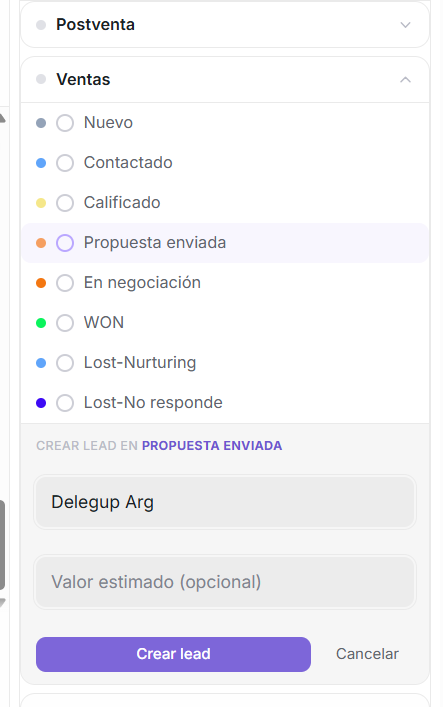Click the purple dot beside Lost-No responde
The image size is (443, 707).
(41, 403)
